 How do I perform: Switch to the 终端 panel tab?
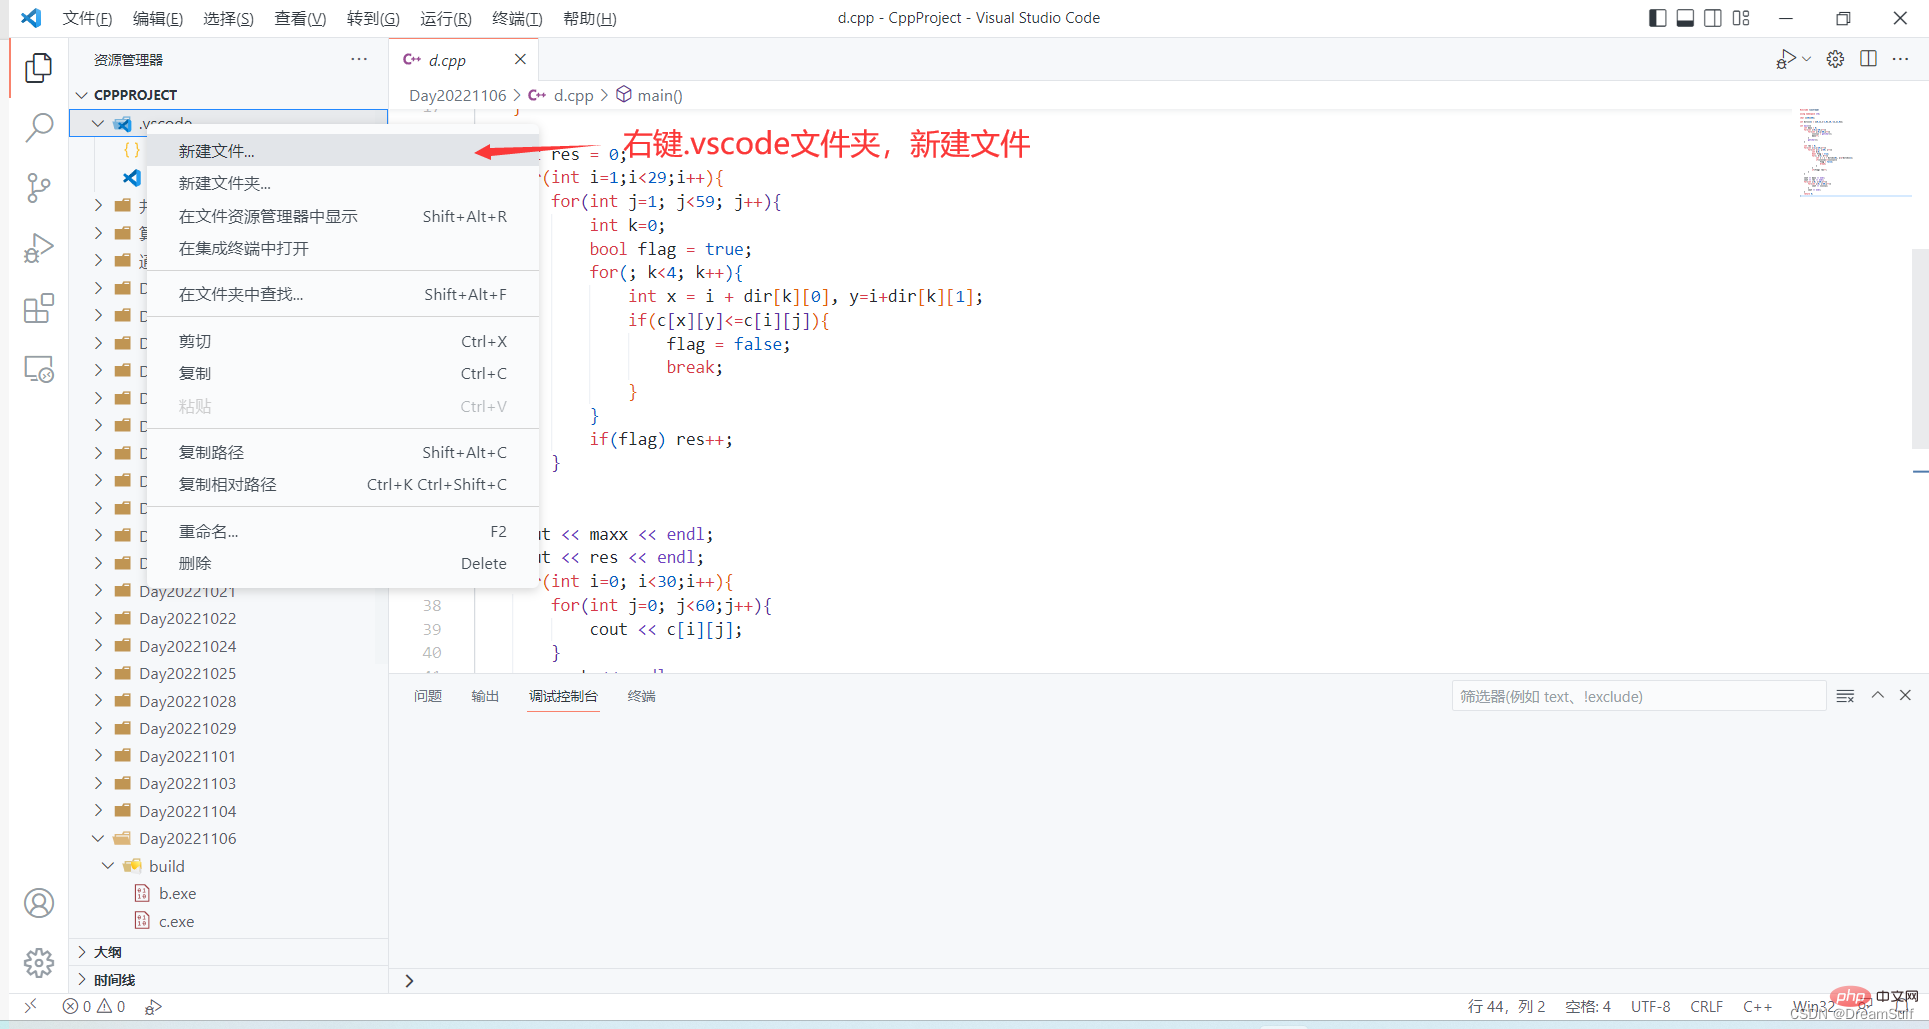point(641,696)
